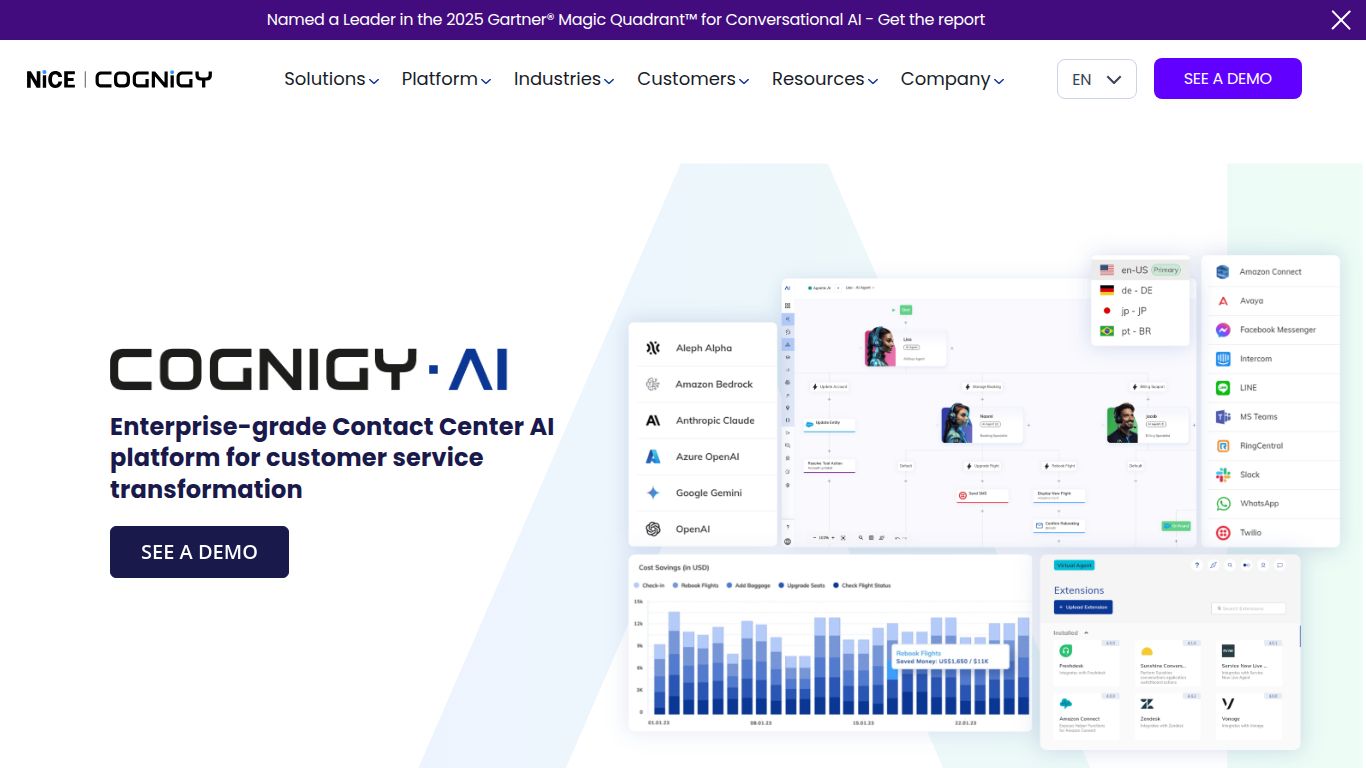The height and width of the screenshot is (768, 1366).
Task: Toggle the Check-in series in the cost chart
Action: 651,584
